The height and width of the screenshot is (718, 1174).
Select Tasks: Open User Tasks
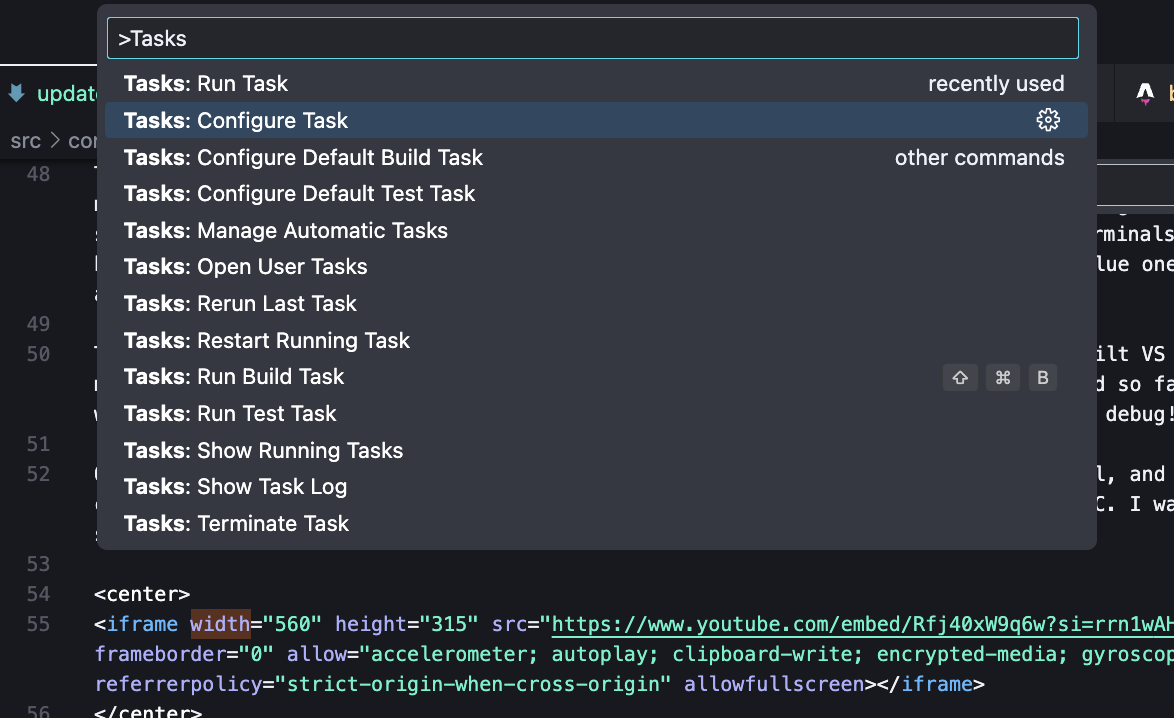(245, 267)
